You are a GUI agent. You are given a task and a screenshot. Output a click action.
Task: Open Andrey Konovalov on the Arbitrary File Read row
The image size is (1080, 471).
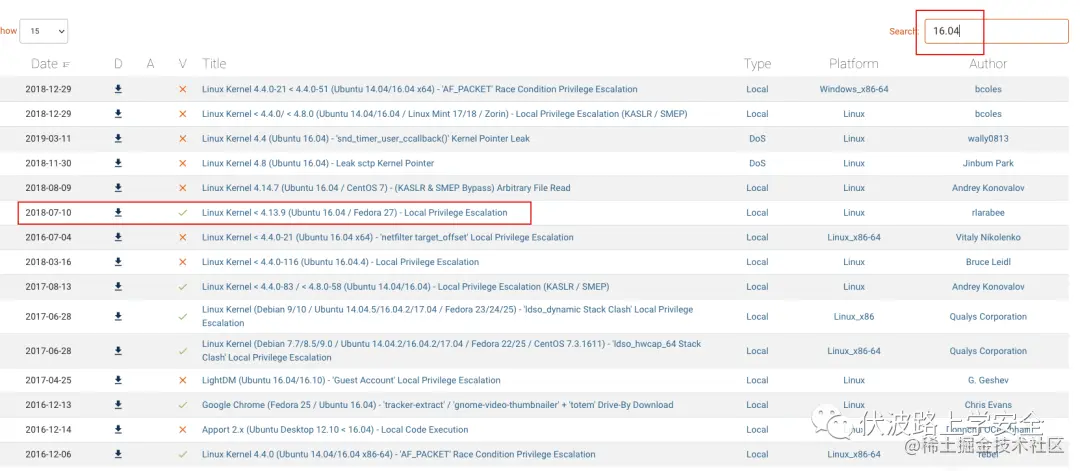(988, 187)
